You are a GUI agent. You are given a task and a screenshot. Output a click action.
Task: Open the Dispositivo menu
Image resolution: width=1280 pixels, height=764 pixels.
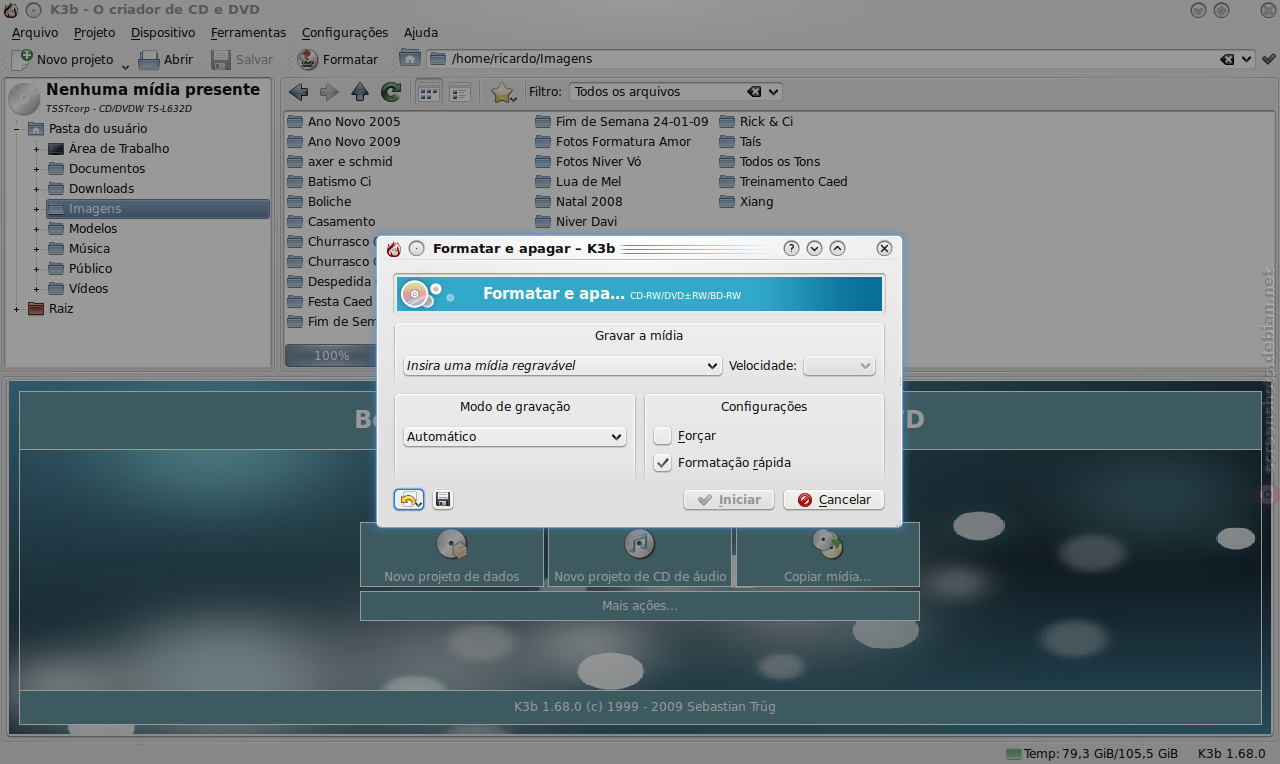pos(163,32)
